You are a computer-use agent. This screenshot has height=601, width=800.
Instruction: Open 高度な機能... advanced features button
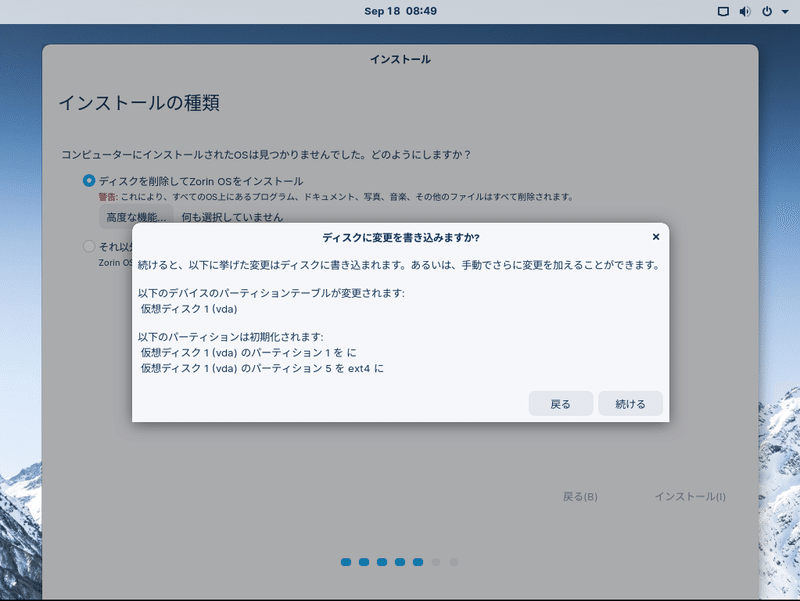136,217
